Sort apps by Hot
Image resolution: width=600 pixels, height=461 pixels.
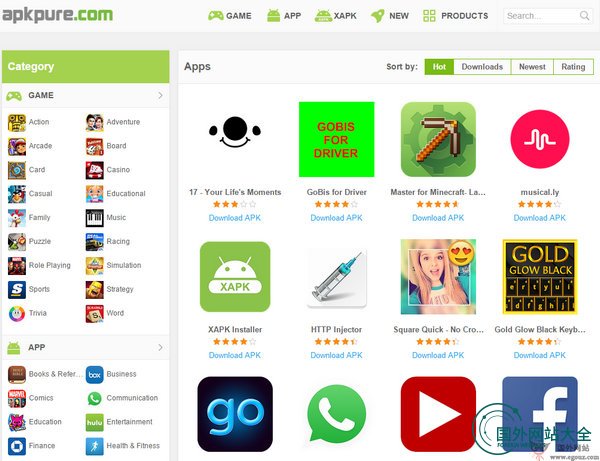click(439, 67)
